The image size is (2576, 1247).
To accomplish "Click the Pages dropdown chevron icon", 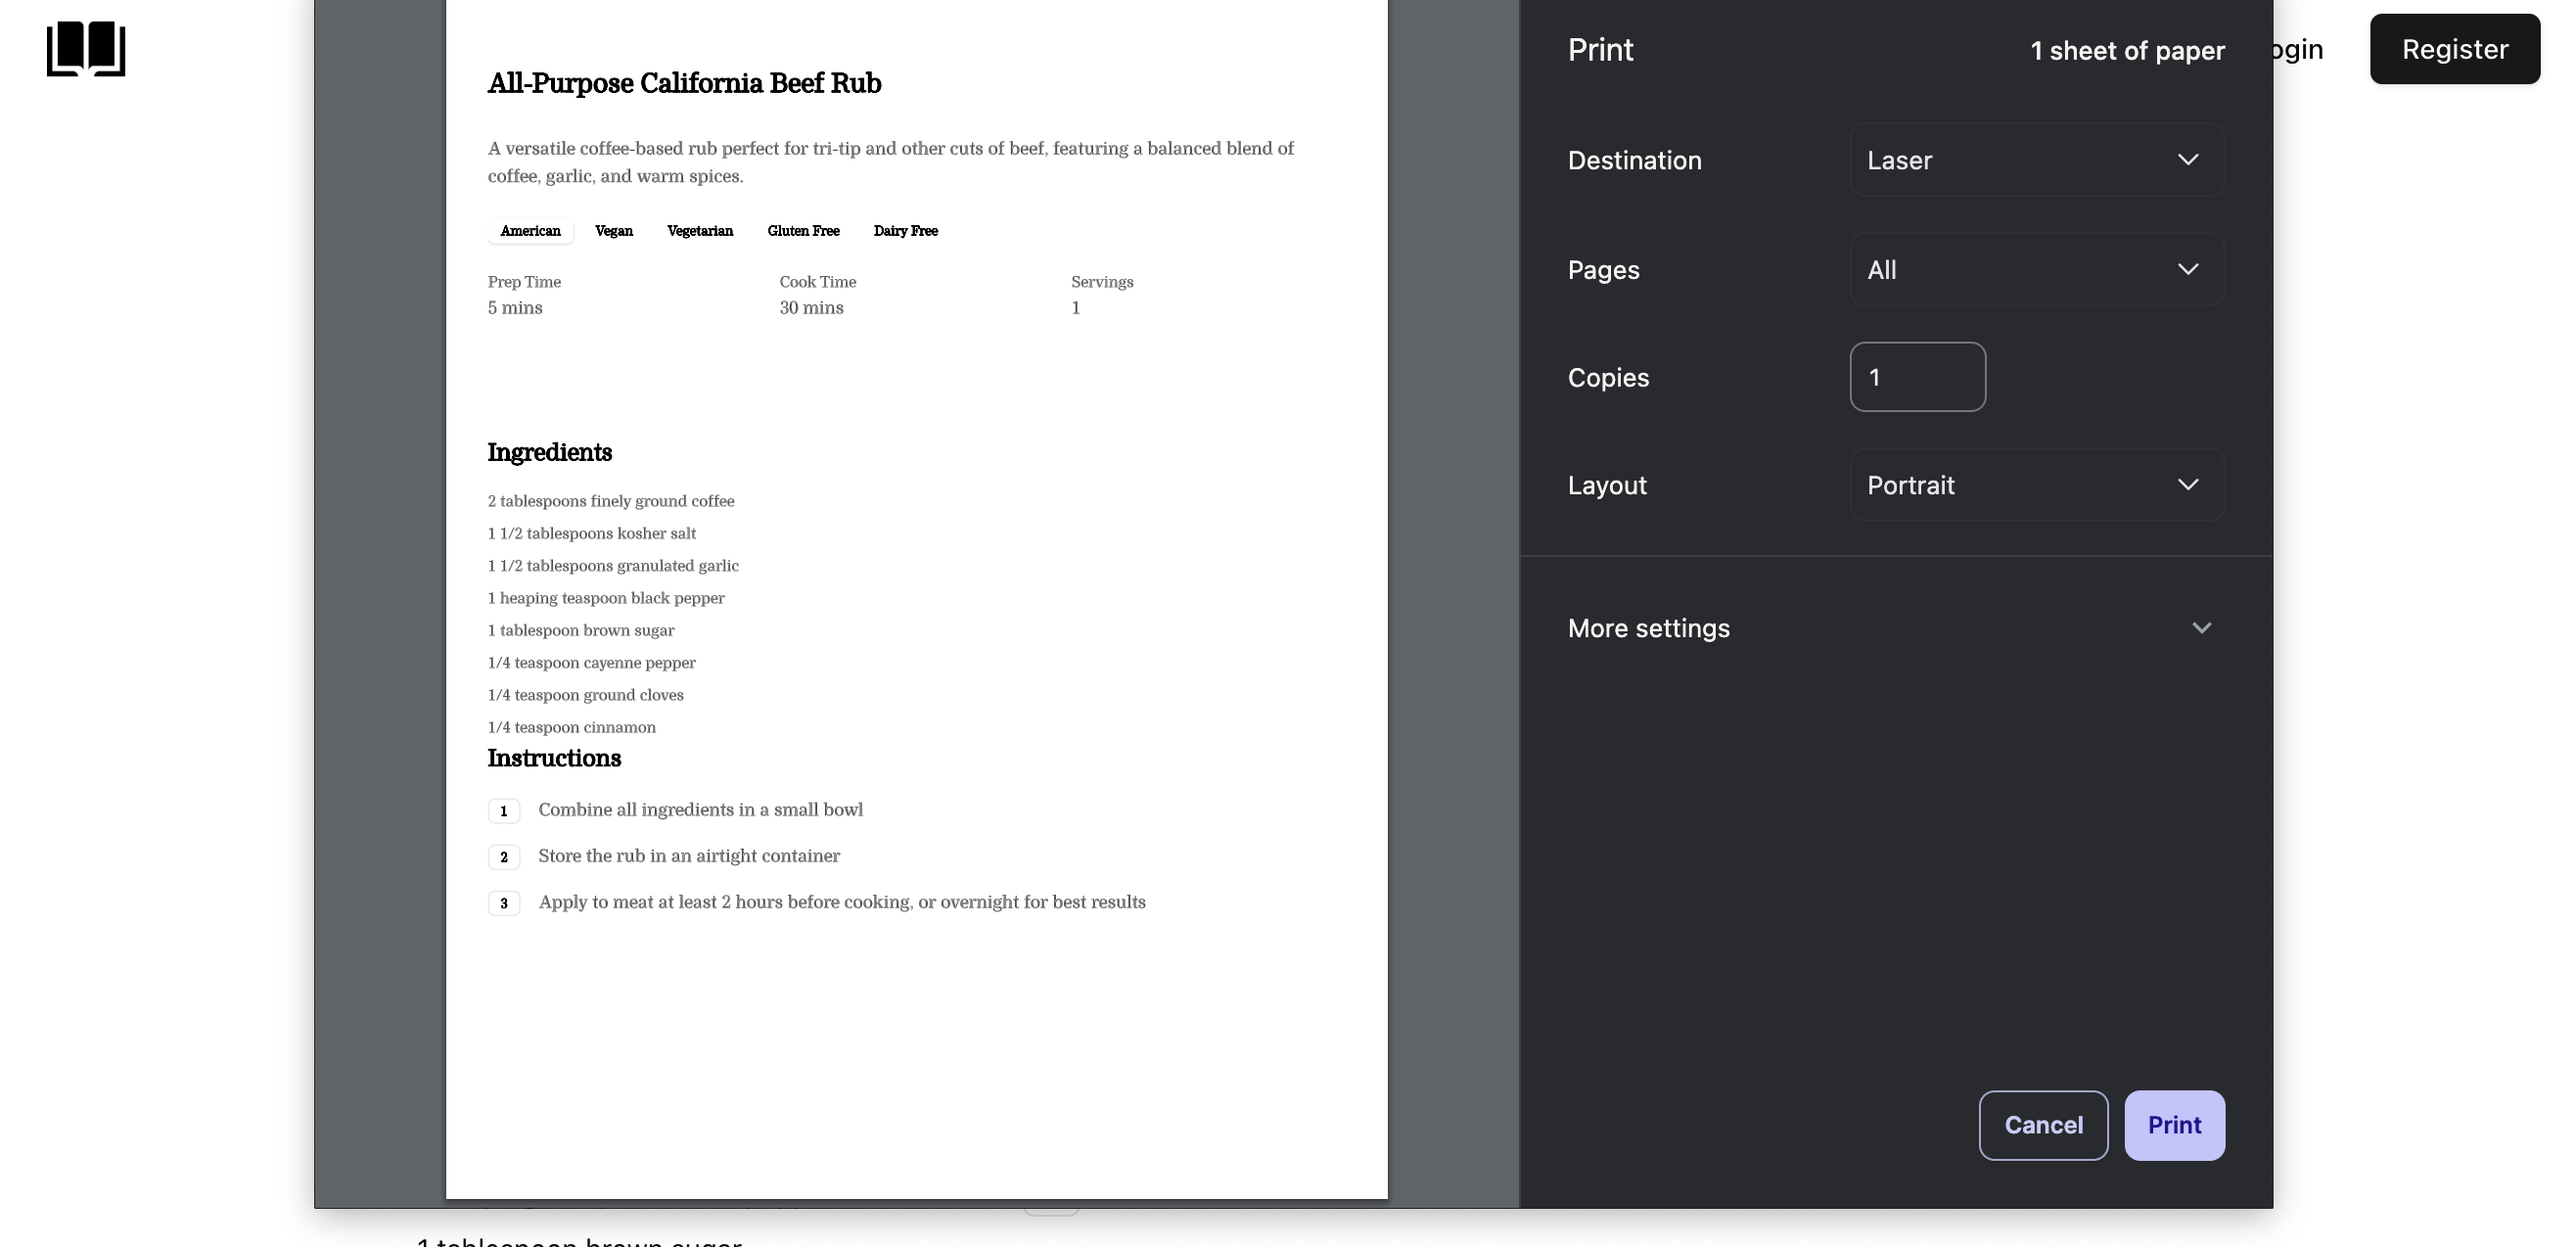I will [x=2189, y=268].
